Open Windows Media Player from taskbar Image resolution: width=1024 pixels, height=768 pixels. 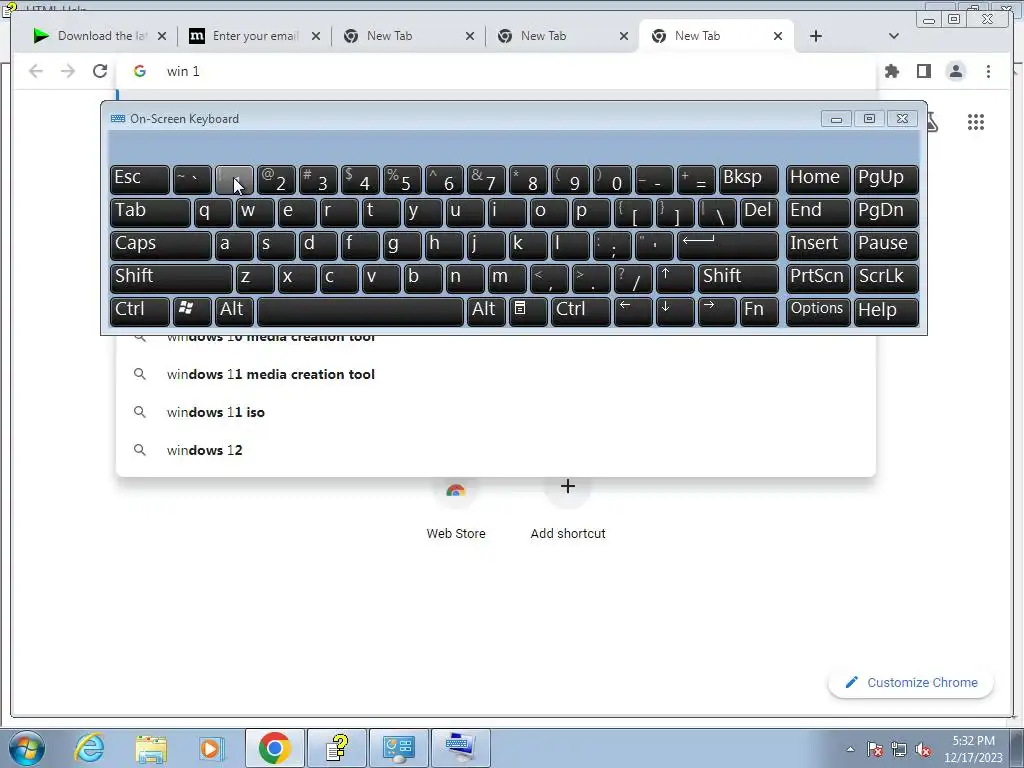coord(212,748)
